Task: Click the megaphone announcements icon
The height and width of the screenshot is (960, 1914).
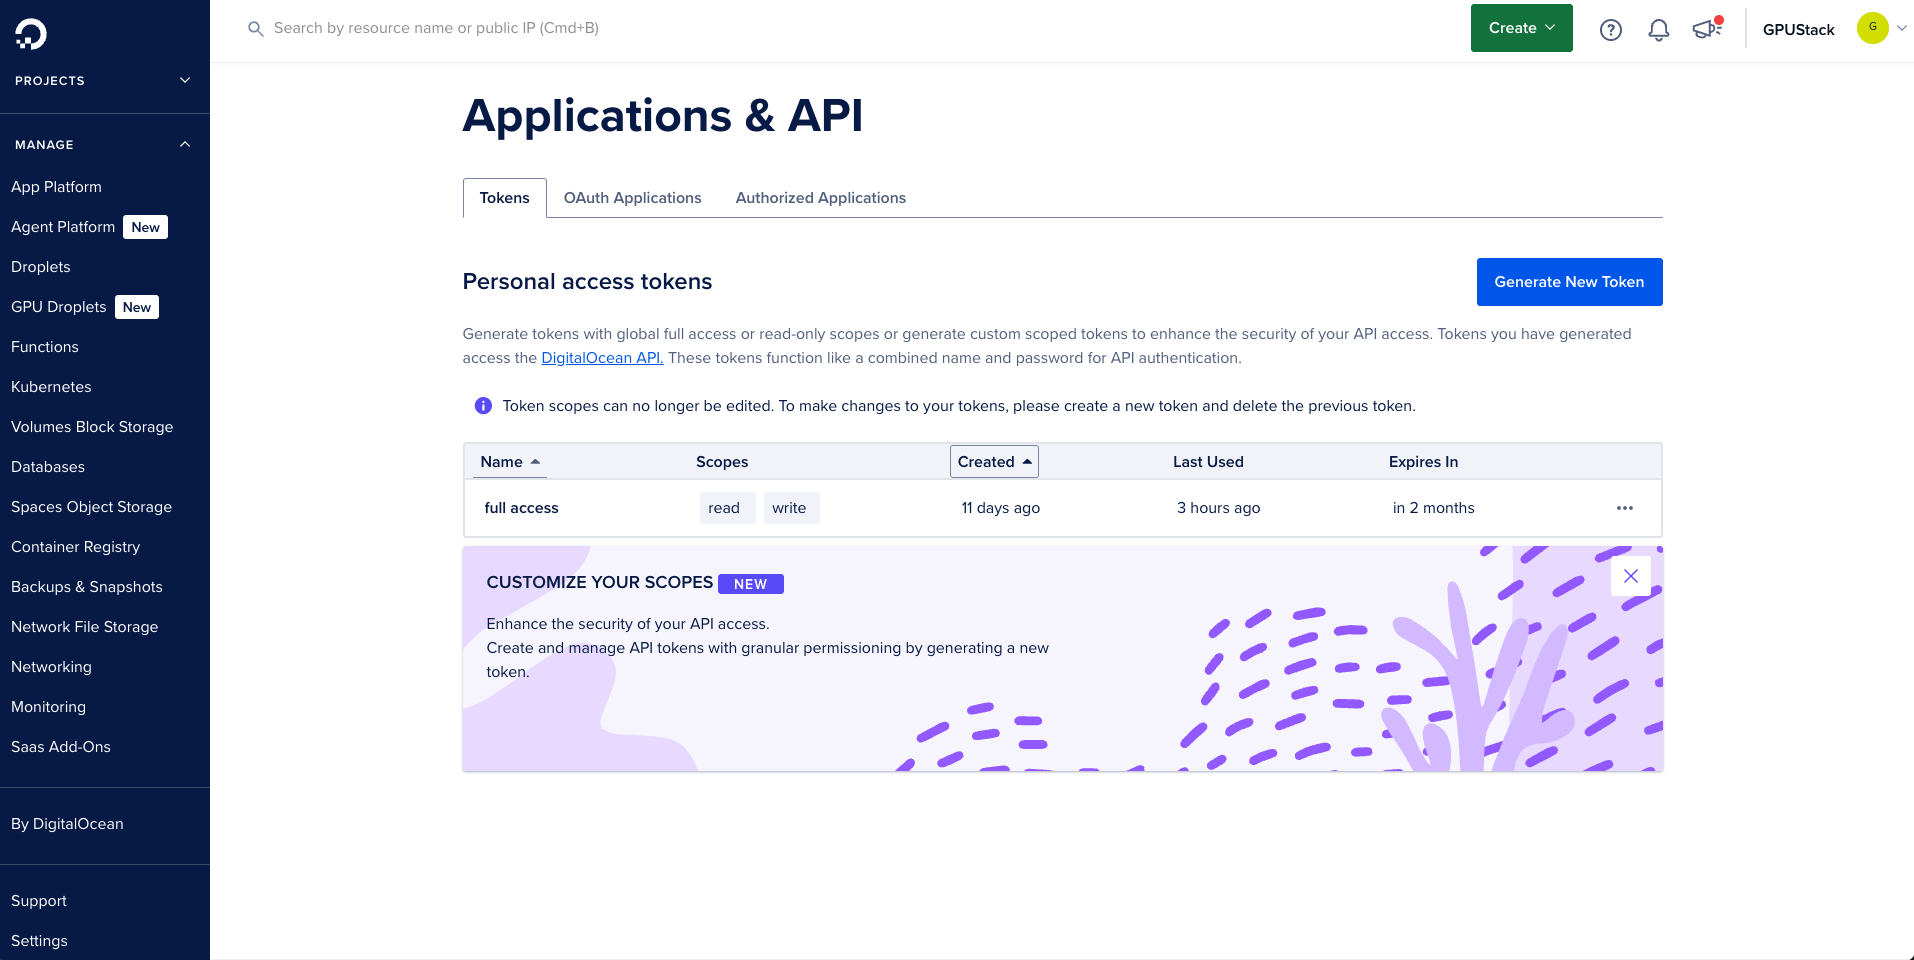Action: 1706,29
